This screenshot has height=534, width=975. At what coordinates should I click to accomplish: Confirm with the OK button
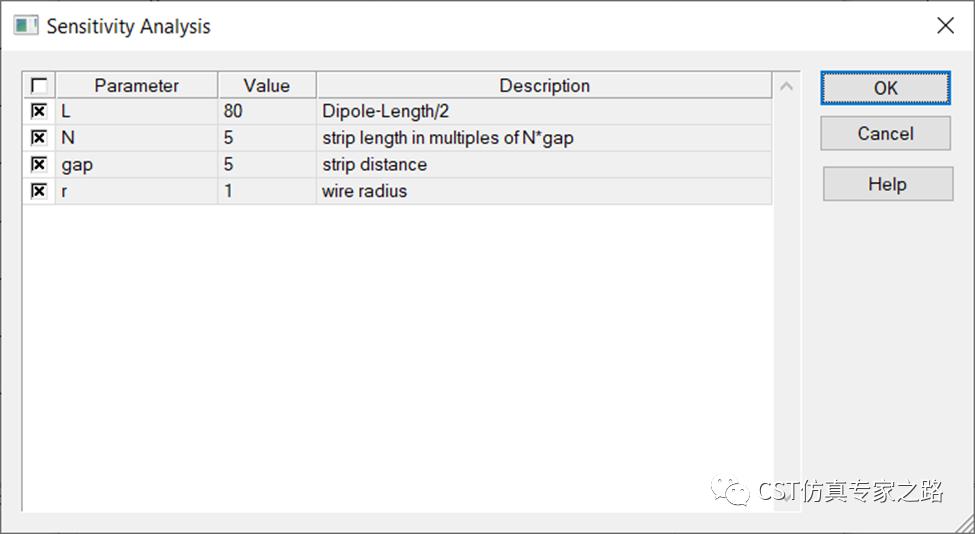pos(885,88)
